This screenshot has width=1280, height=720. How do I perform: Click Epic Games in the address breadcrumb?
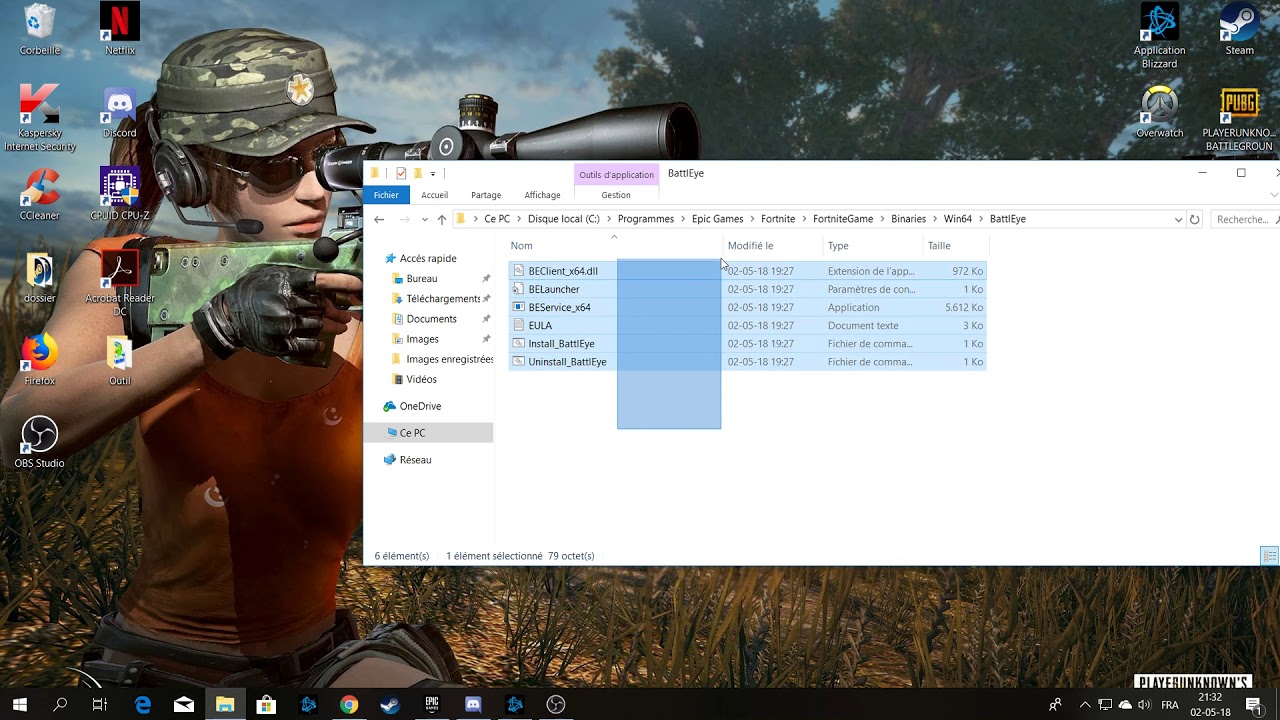pyautogui.click(x=717, y=219)
